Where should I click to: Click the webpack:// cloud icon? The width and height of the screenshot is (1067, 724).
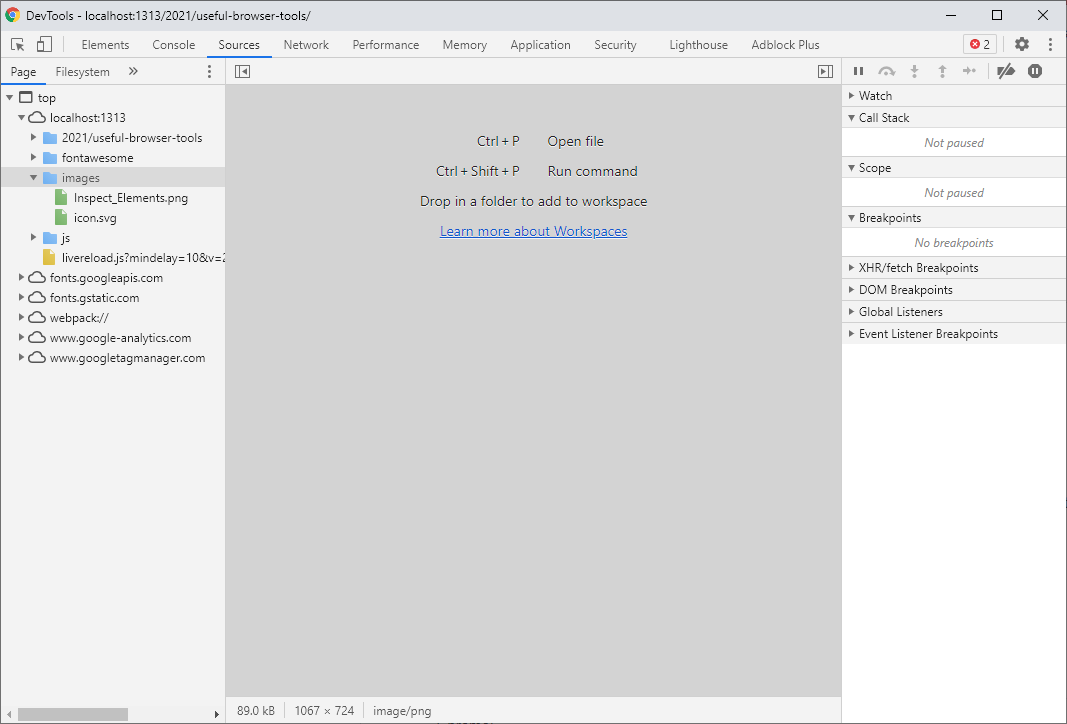click(37, 318)
